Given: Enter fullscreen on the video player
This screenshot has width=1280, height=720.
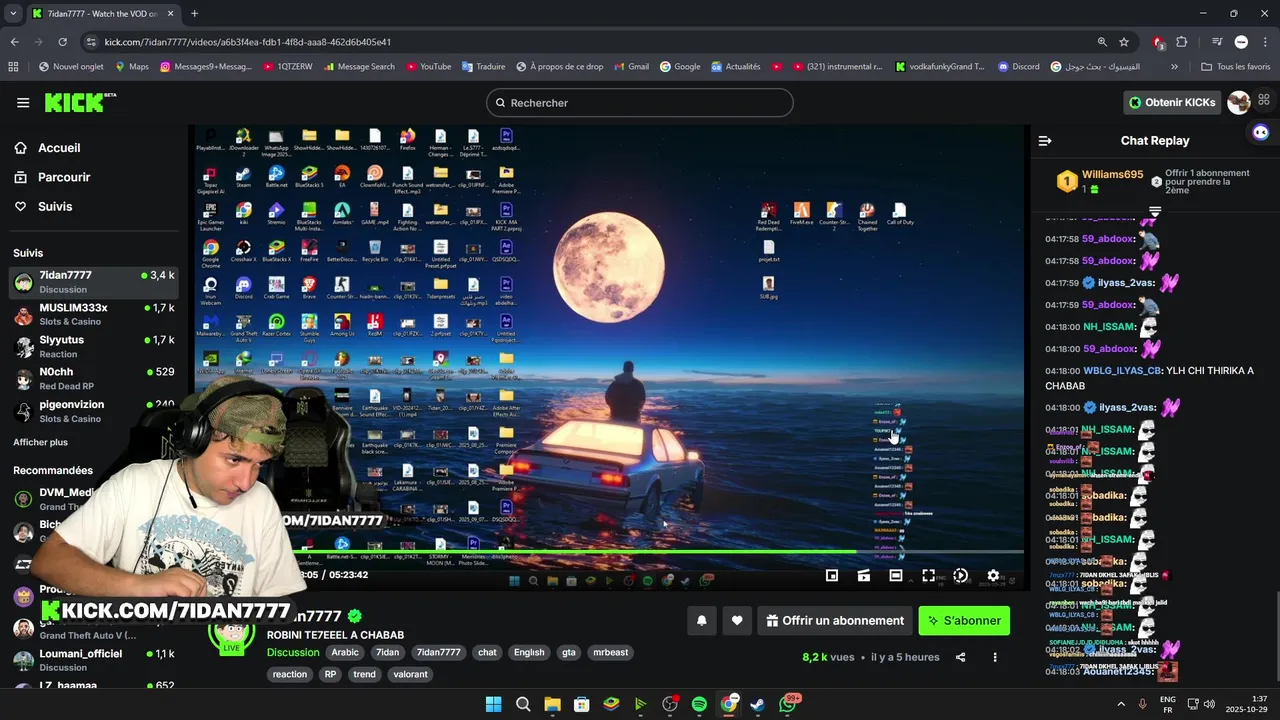Looking at the screenshot, I should coord(928,575).
